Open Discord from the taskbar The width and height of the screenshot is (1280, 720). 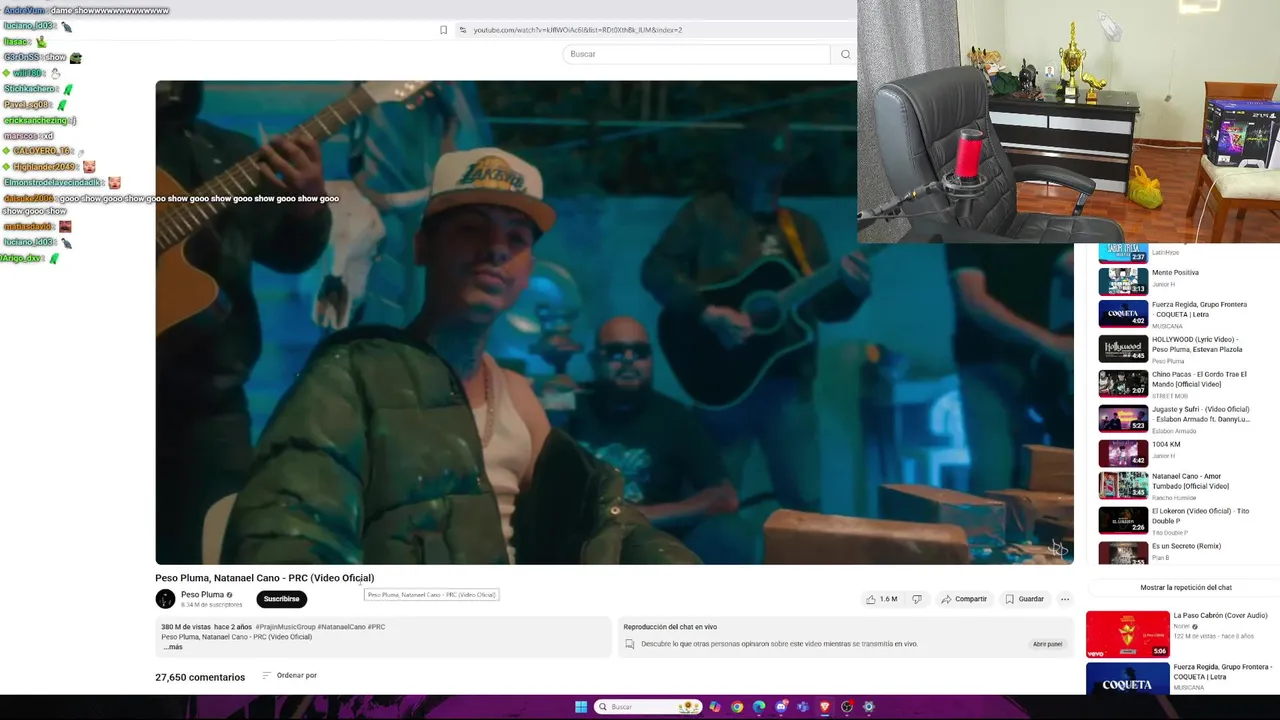click(x=781, y=707)
